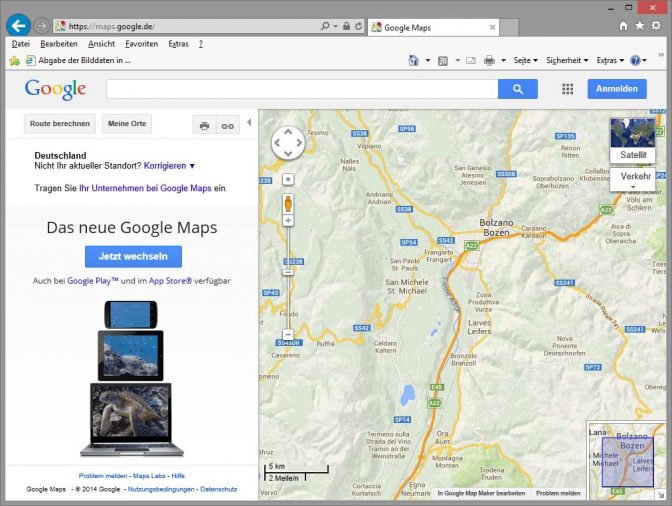Click the Anmelden sign-in button
This screenshot has width=672, height=506.
click(617, 89)
